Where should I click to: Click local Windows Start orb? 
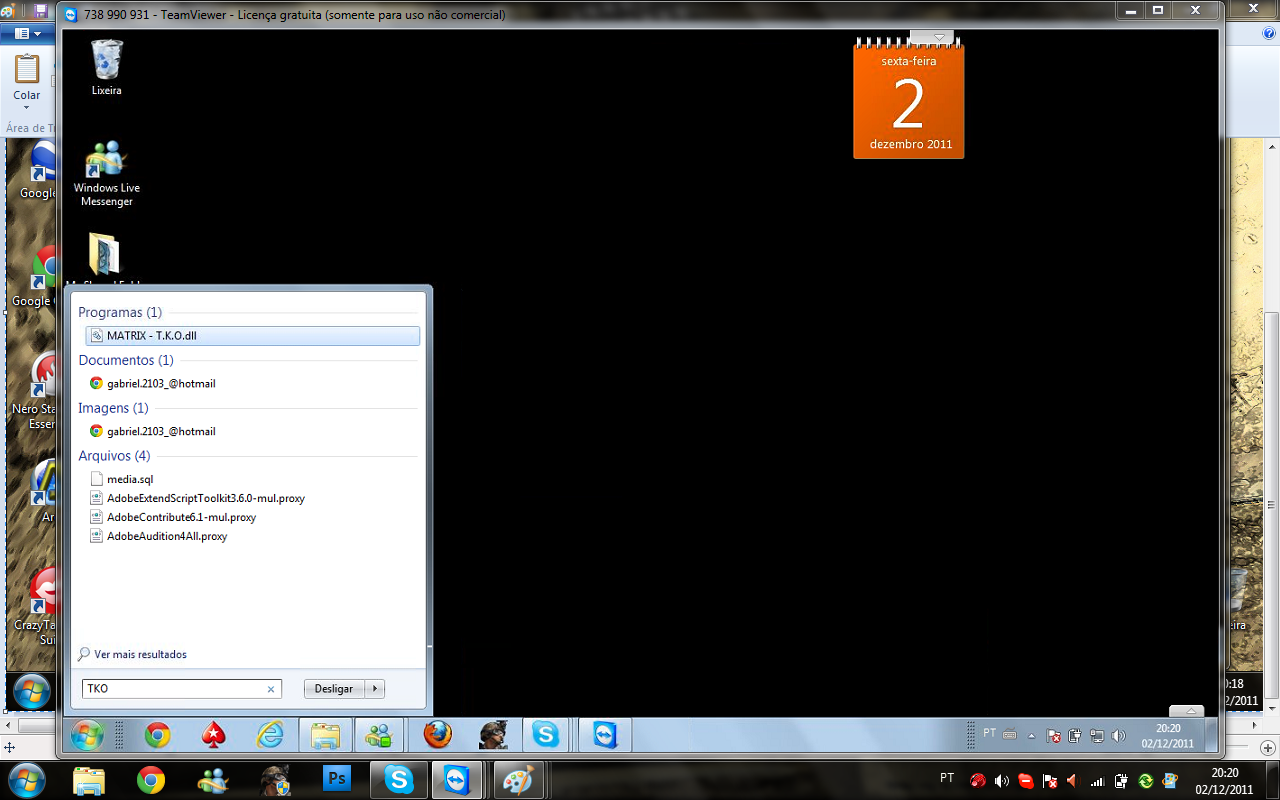click(27, 780)
